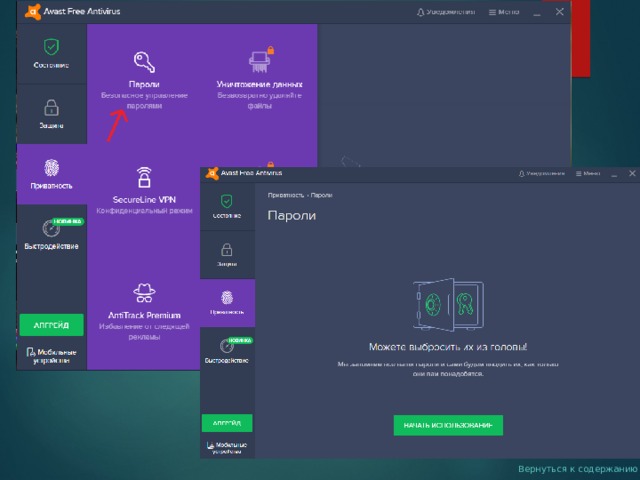Minimize the front Avast window
This screenshot has height=480, width=640.
tap(614, 174)
